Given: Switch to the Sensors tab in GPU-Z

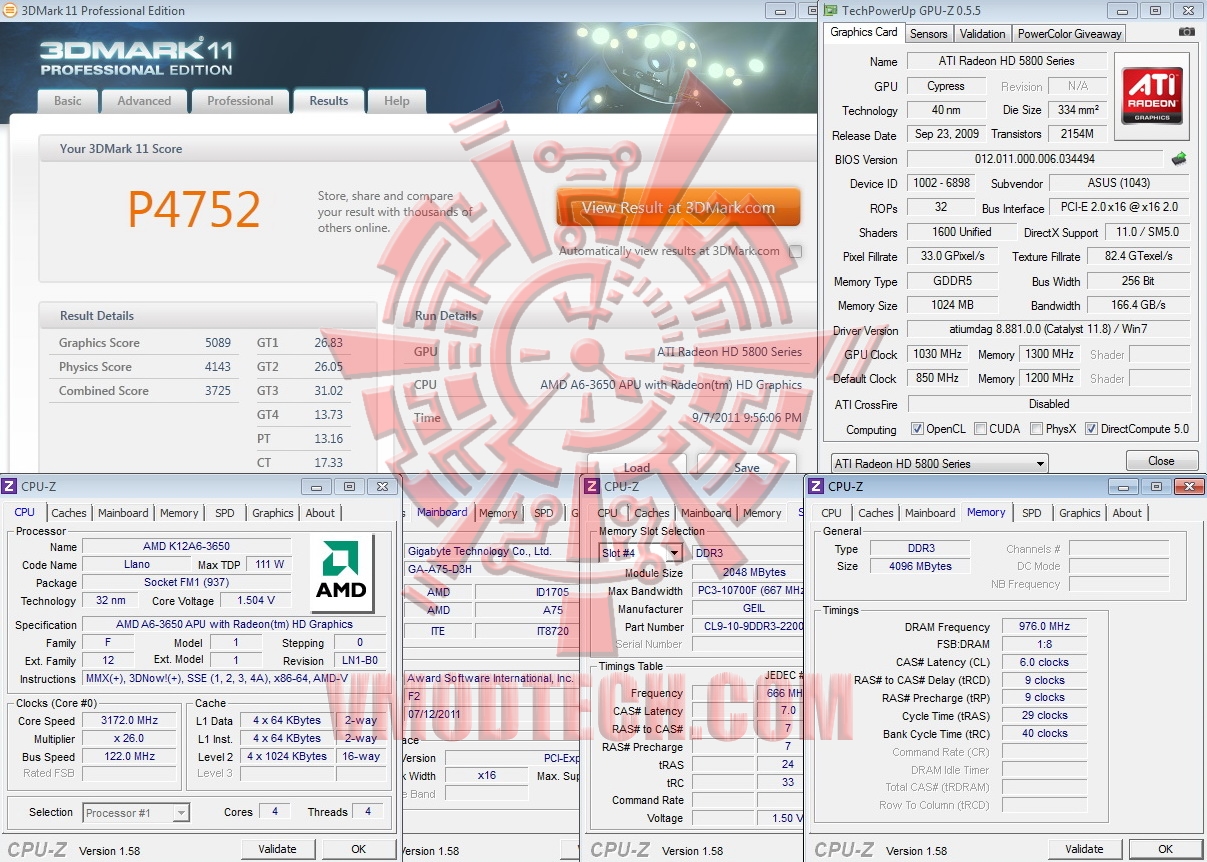Looking at the screenshot, I should pos(928,33).
